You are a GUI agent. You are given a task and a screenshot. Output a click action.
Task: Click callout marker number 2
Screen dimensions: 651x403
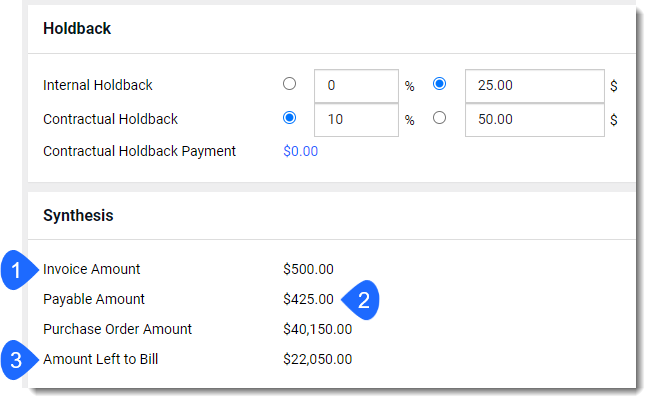pos(362,300)
